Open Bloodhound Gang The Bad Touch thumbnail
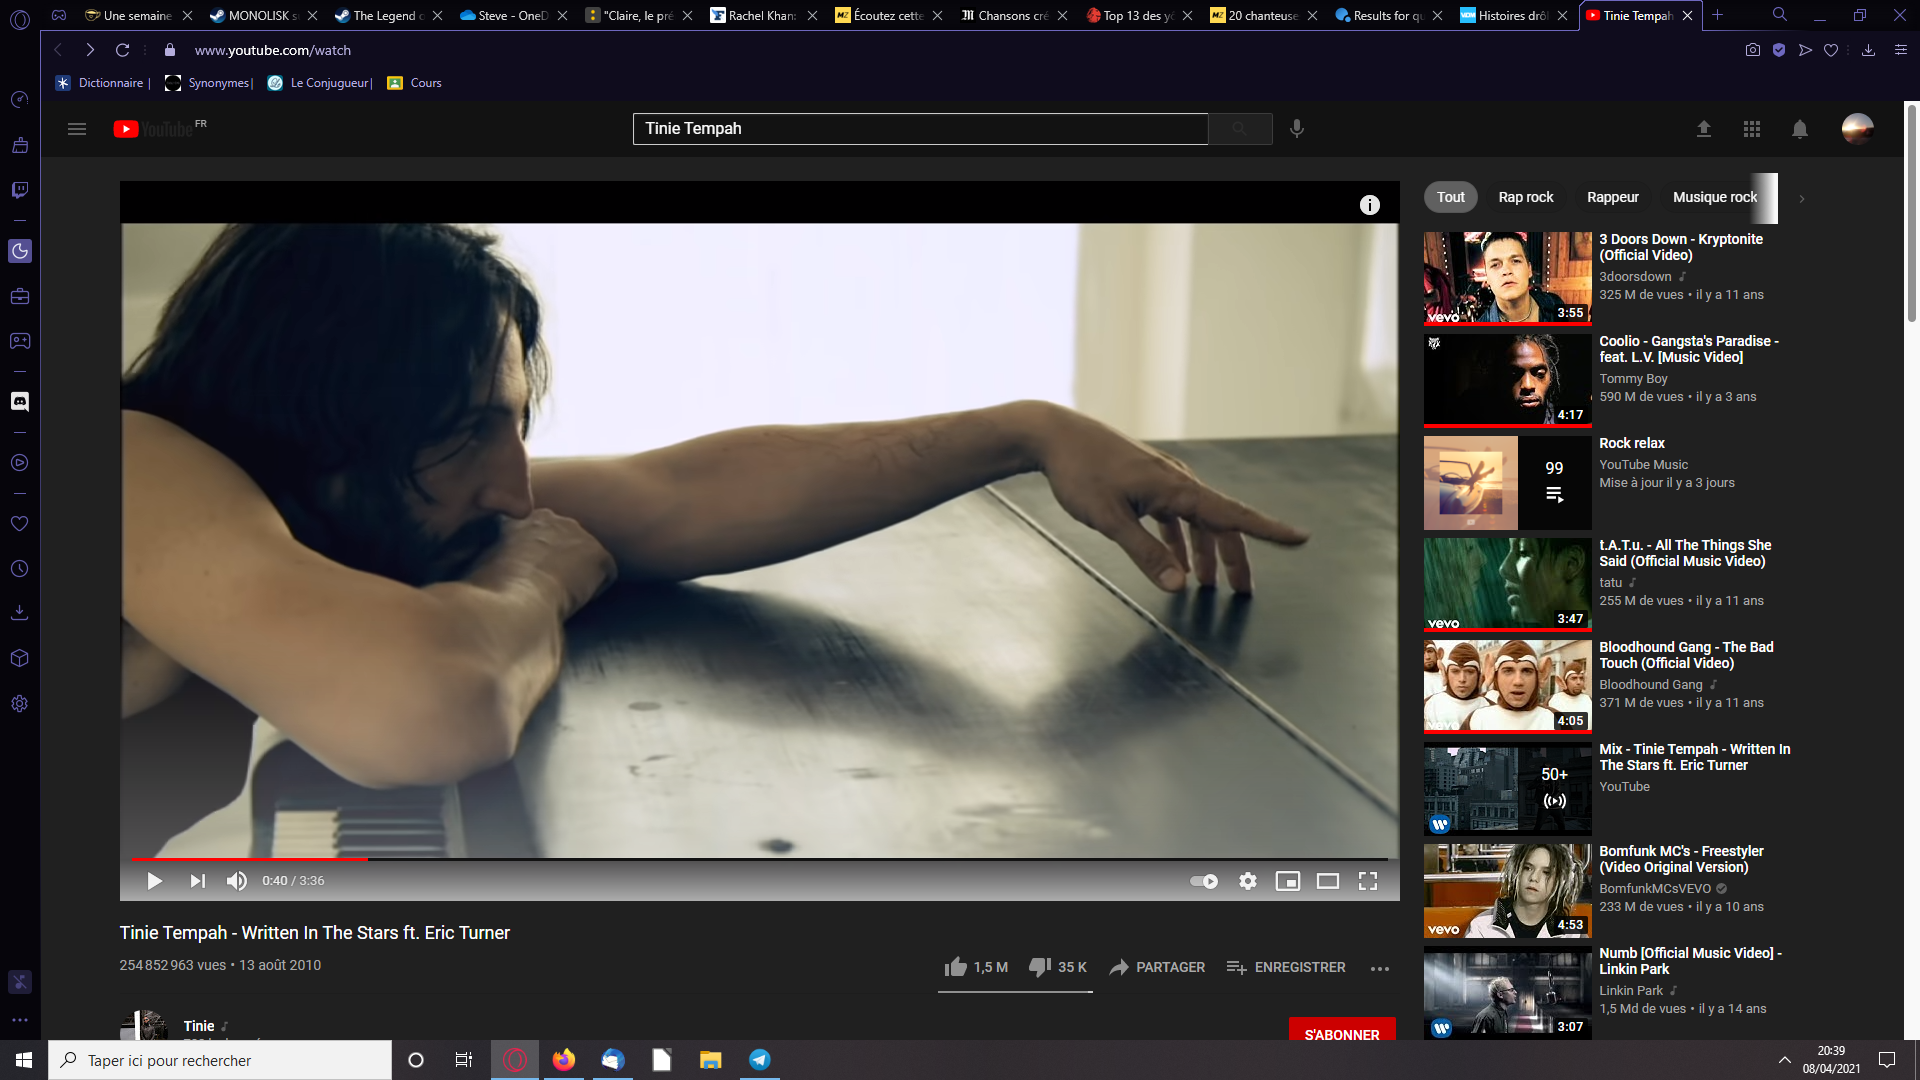This screenshot has height=1080, width=1920. pos(1508,687)
